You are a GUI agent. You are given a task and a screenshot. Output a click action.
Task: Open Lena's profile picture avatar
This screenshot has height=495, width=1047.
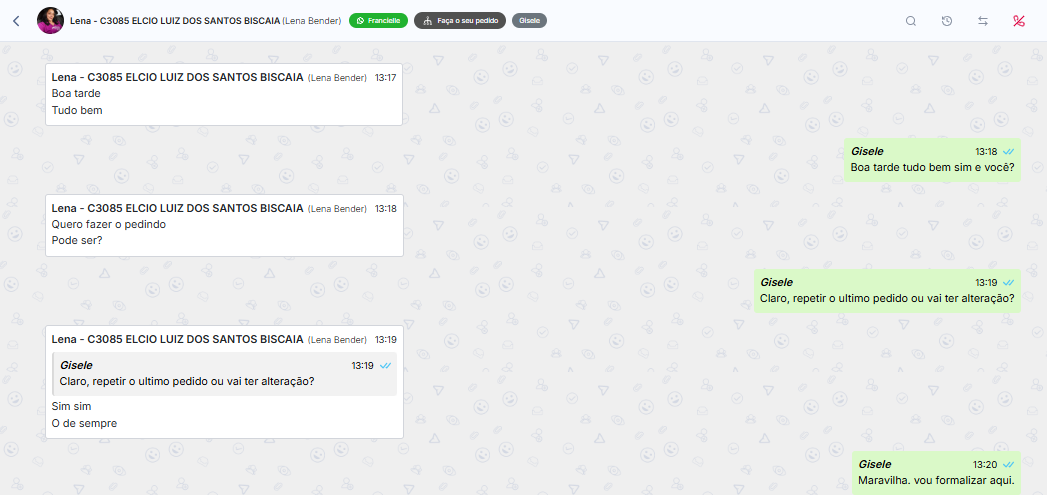[50, 21]
